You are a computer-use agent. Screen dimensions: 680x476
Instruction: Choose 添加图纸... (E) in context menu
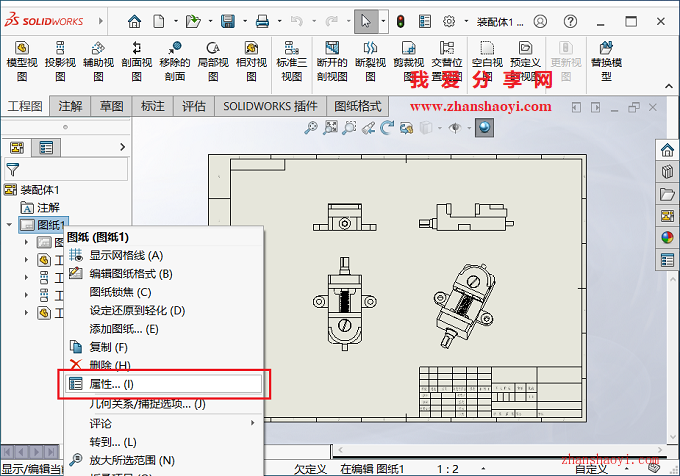pyautogui.click(x=163, y=329)
